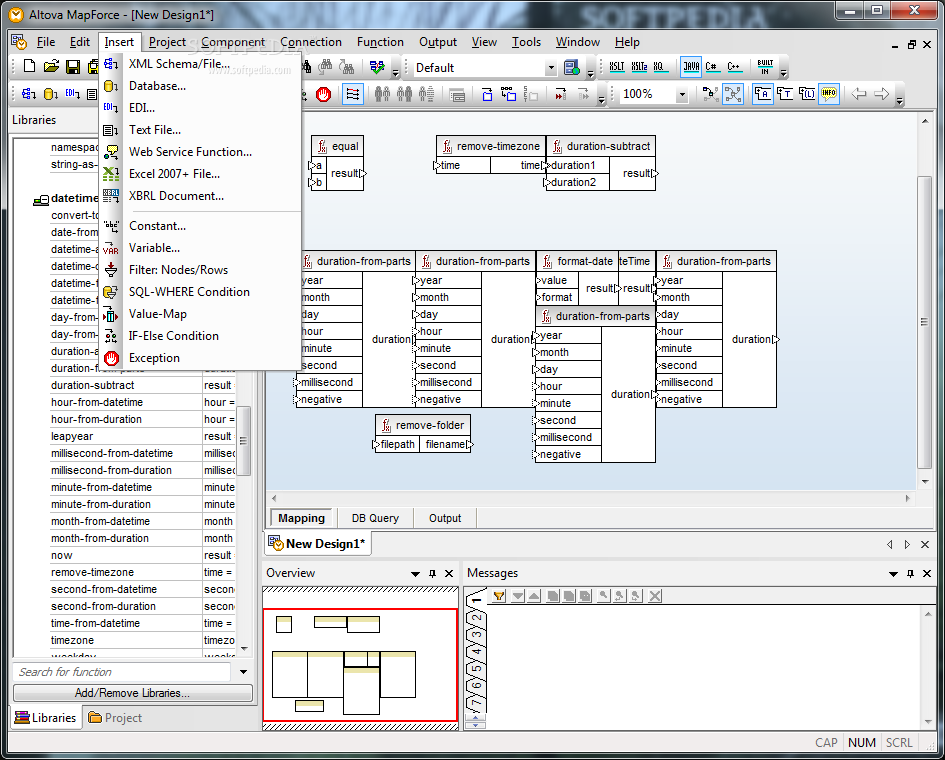The height and width of the screenshot is (760, 945).
Task: Choose XML Schema/File... from Insert menu
Action: 201,64
